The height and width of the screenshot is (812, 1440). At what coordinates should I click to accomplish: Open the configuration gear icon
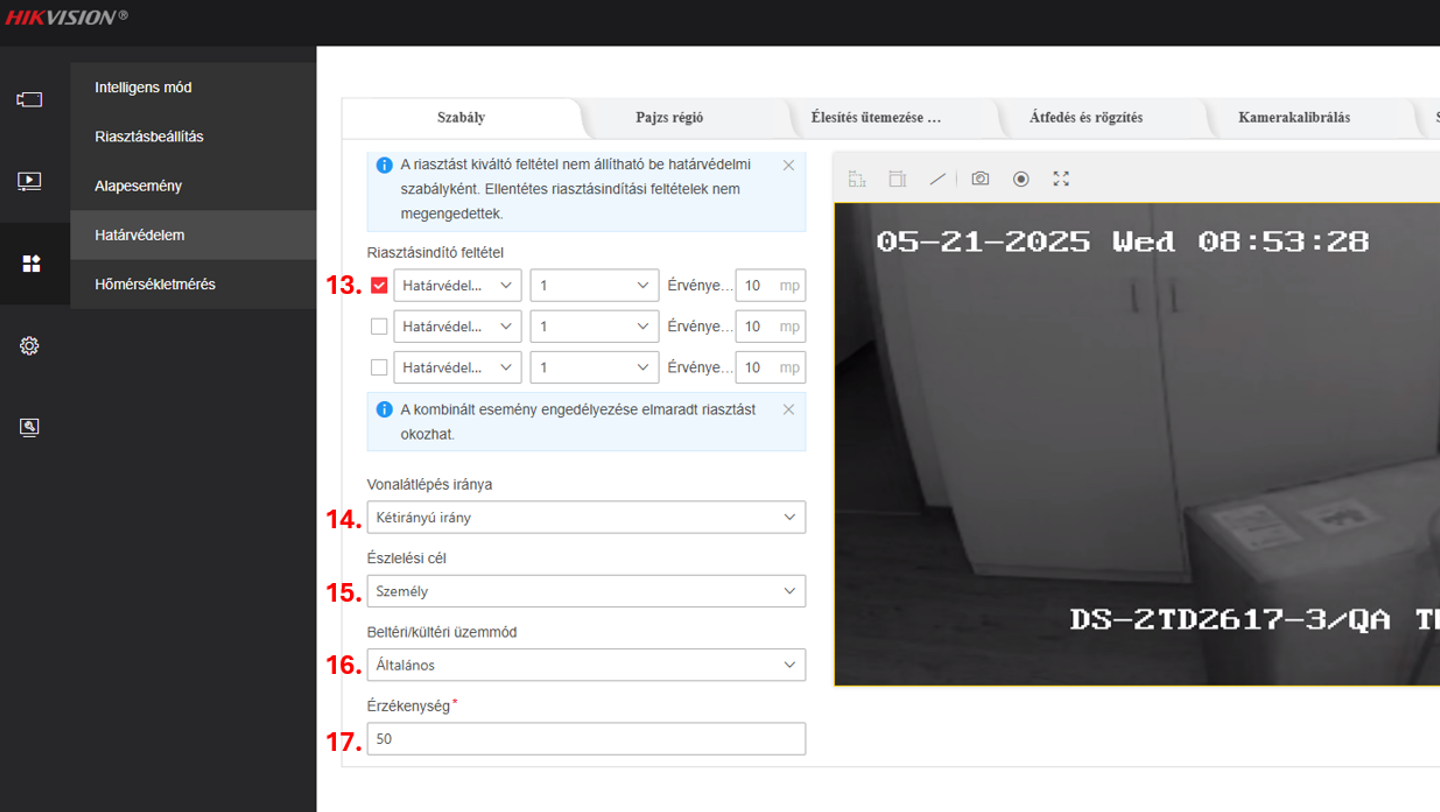point(29,346)
